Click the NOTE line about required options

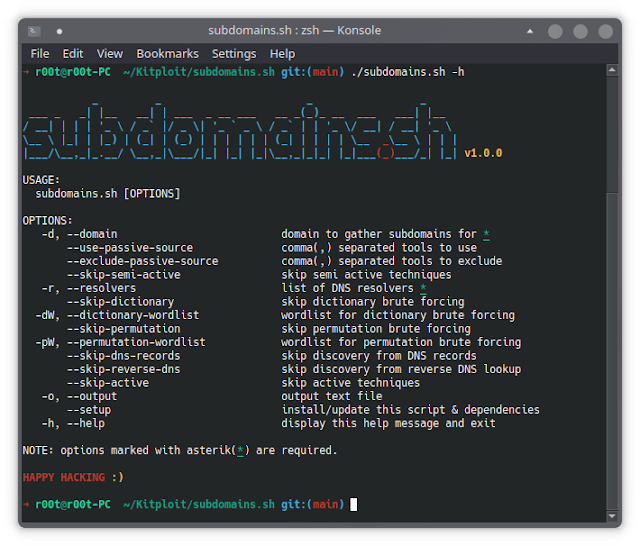[180, 451]
